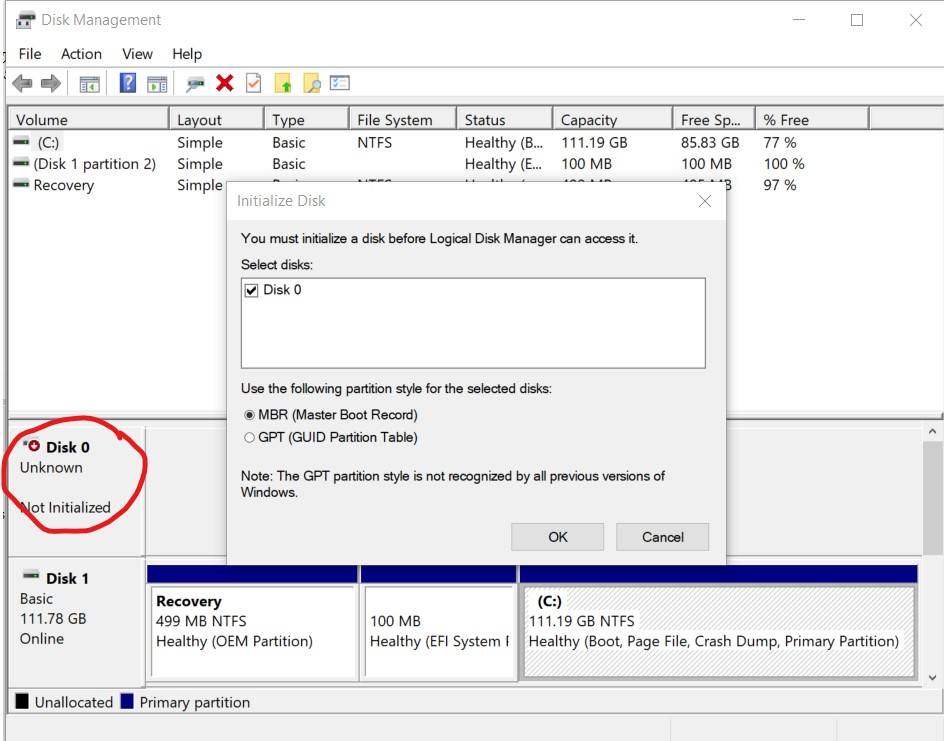Click the folder with magnifier icon

pos(312,83)
